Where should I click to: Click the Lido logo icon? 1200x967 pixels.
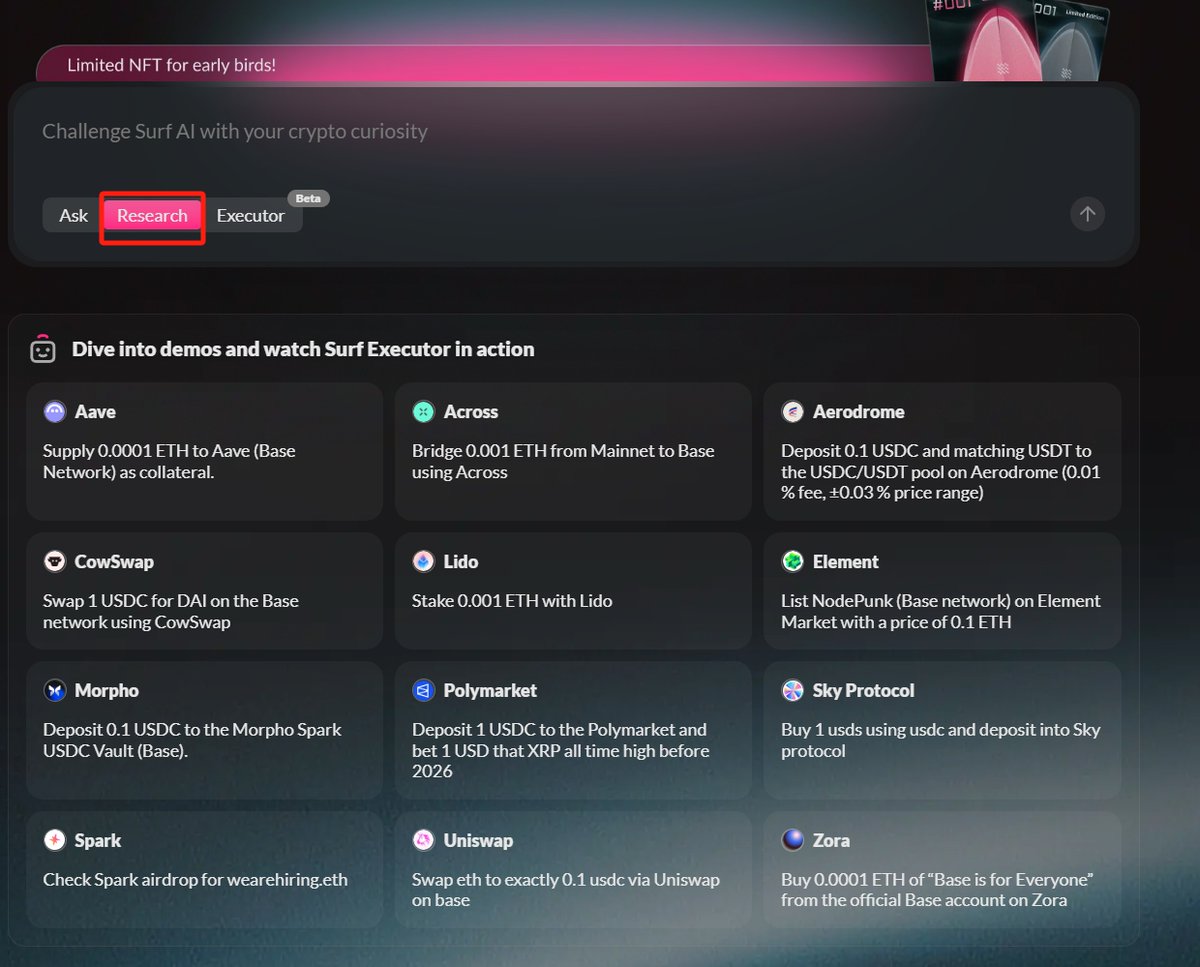click(x=423, y=561)
